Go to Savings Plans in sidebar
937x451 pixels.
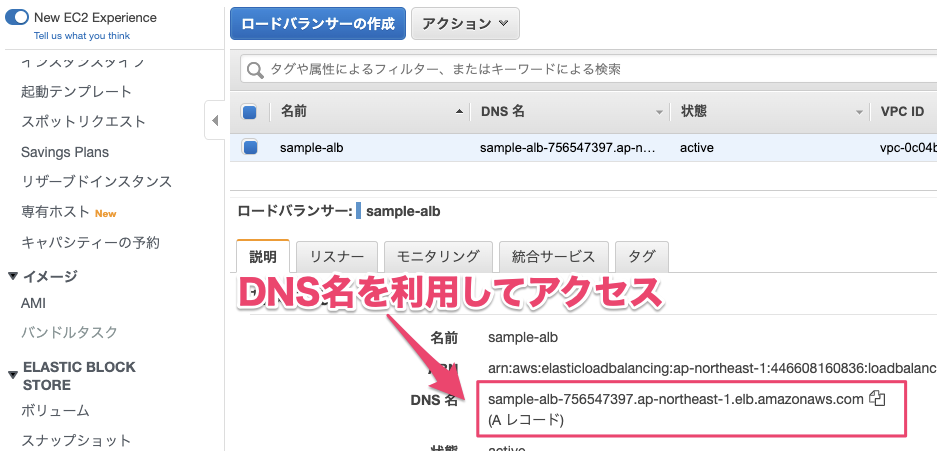(65, 152)
